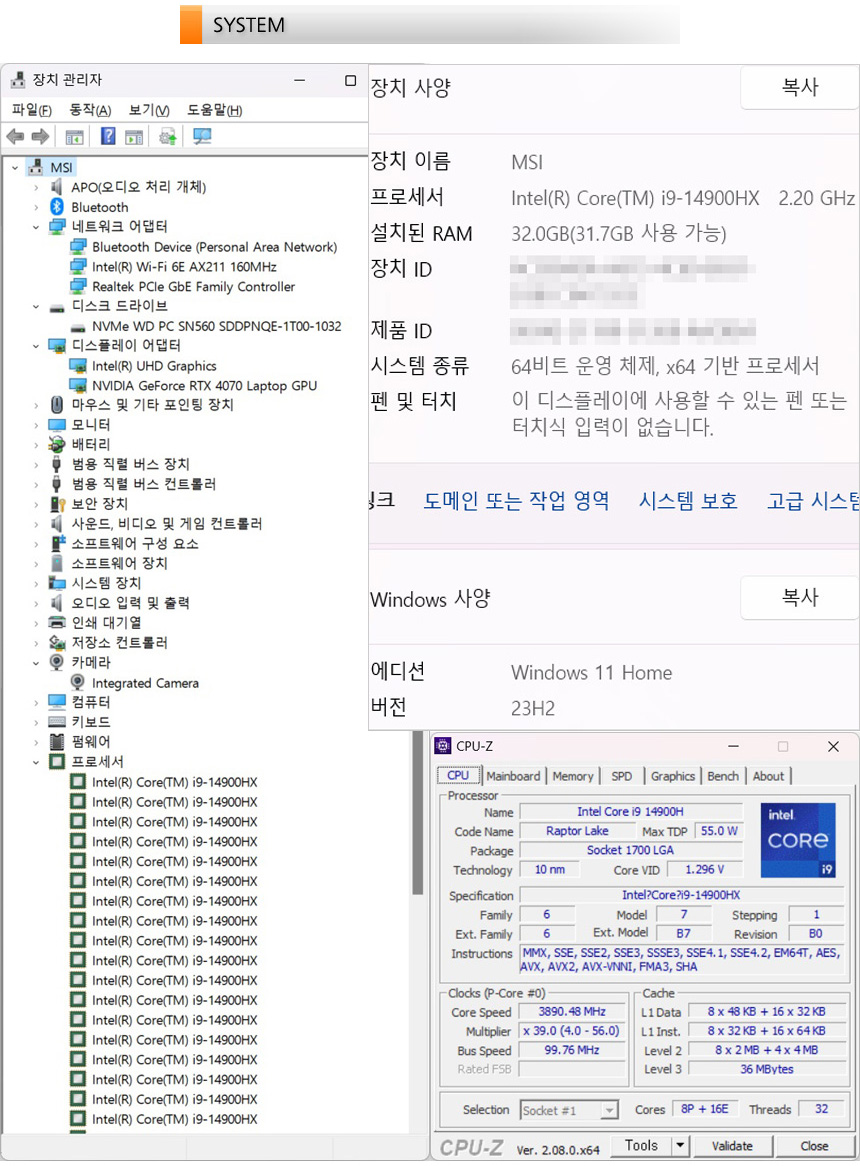Switch to the Memory tab in CPU-Z
The height and width of the screenshot is (1166, 860).
pyautogui.click(x=572, y=776)
